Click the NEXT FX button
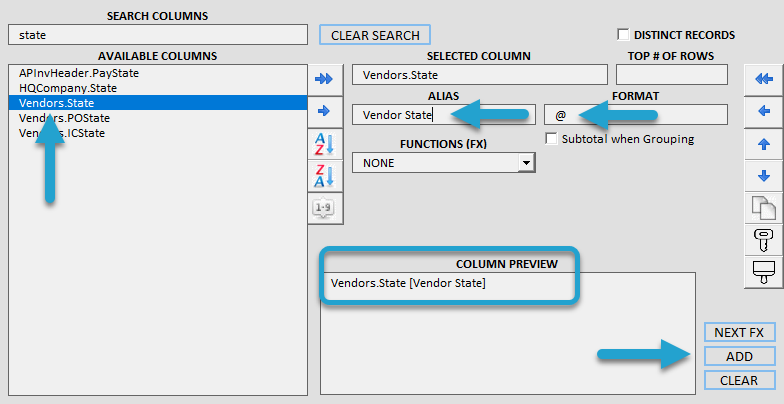The image size is (784, 404). (739, 332)
